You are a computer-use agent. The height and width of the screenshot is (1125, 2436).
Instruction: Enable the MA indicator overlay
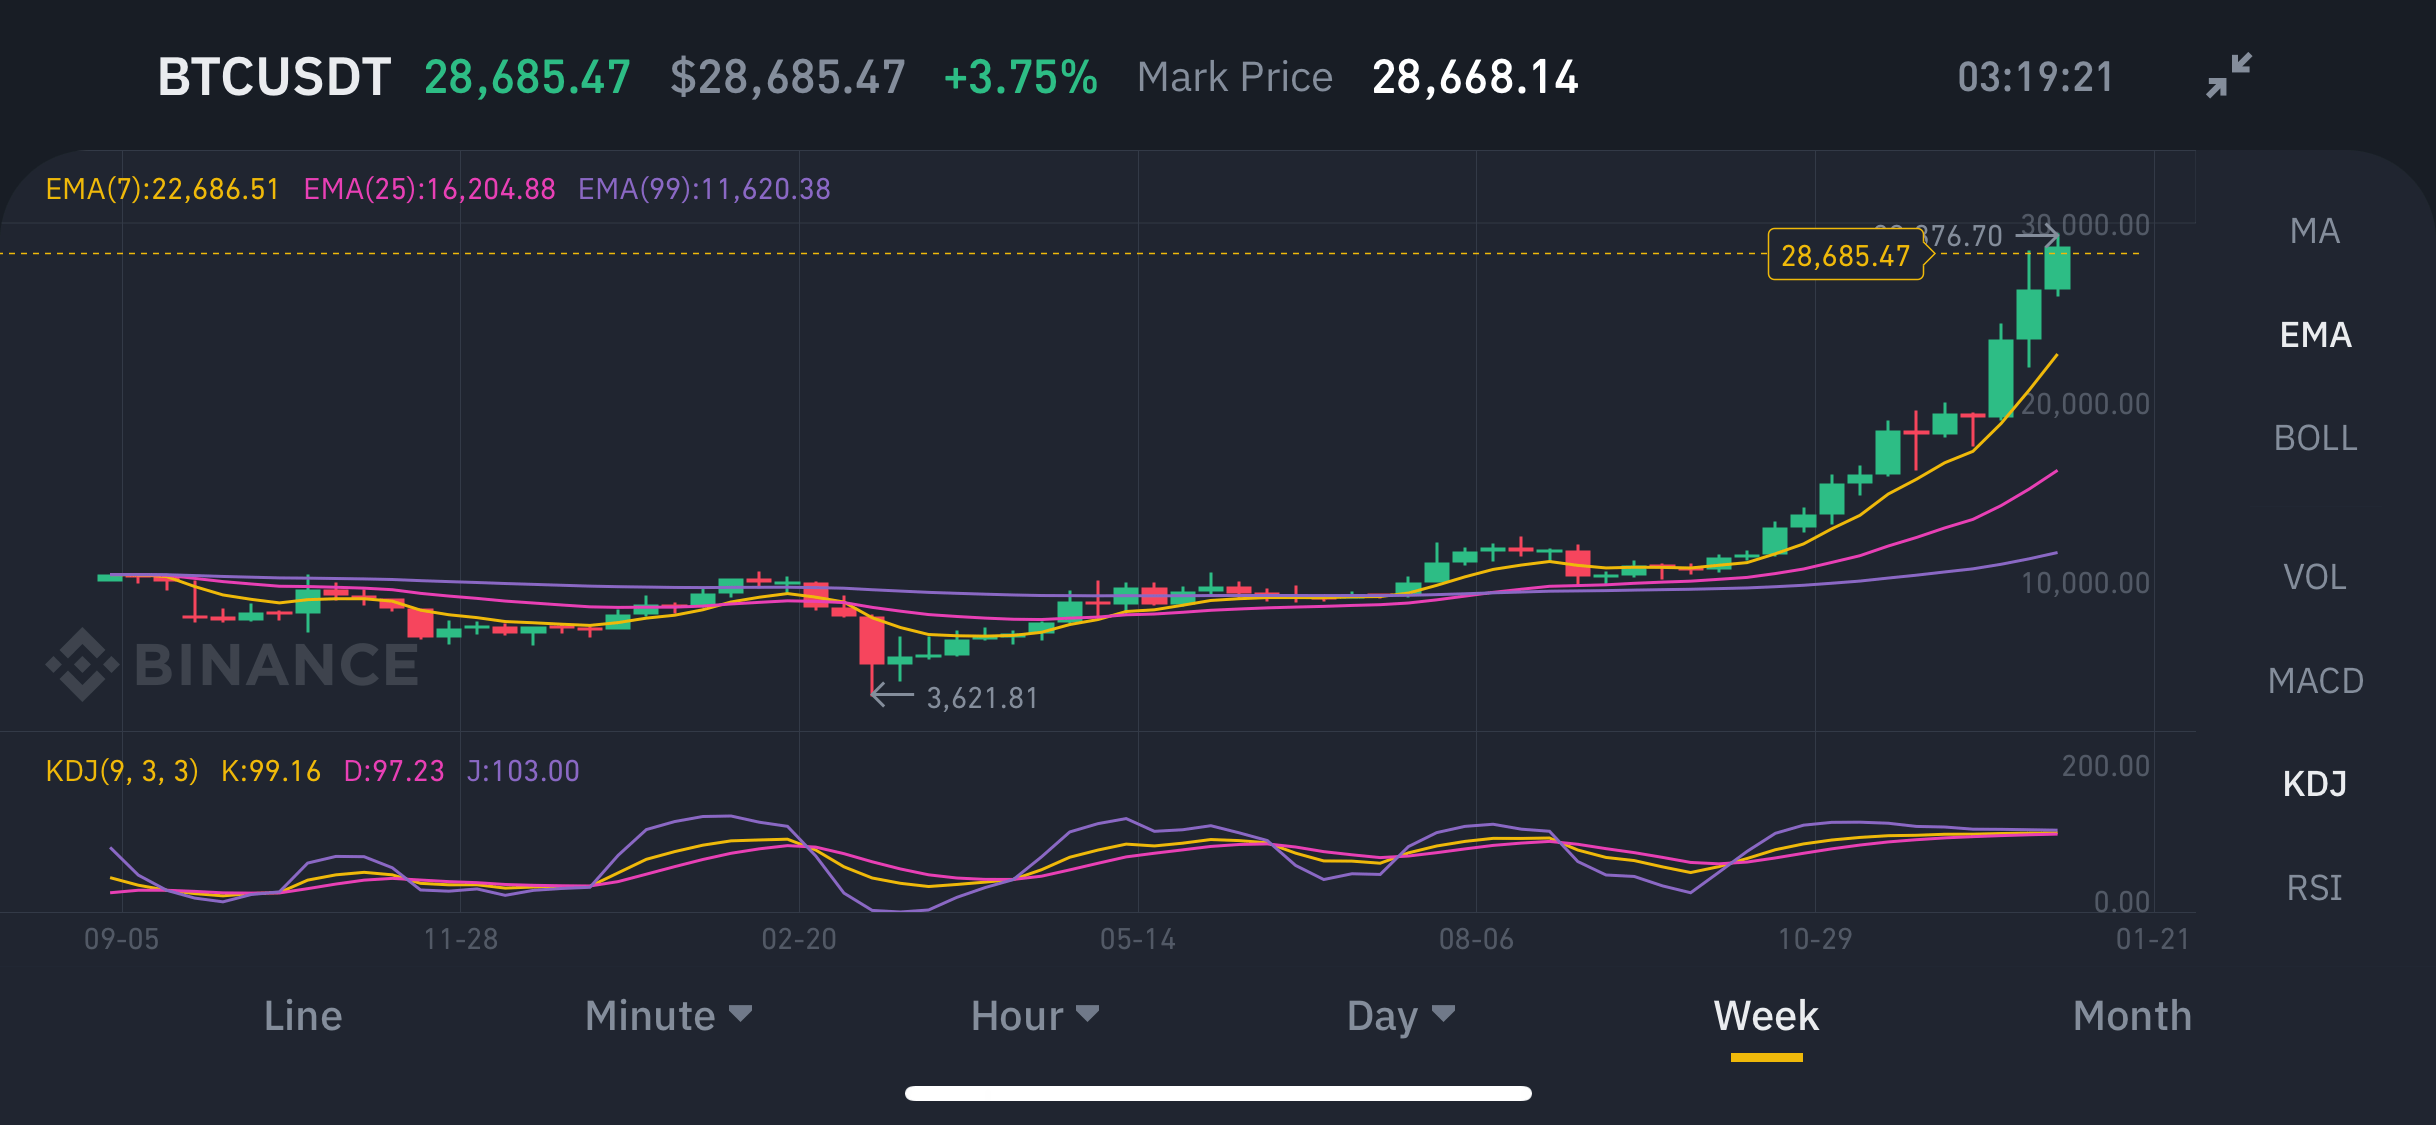click(x=2314, y=231)
